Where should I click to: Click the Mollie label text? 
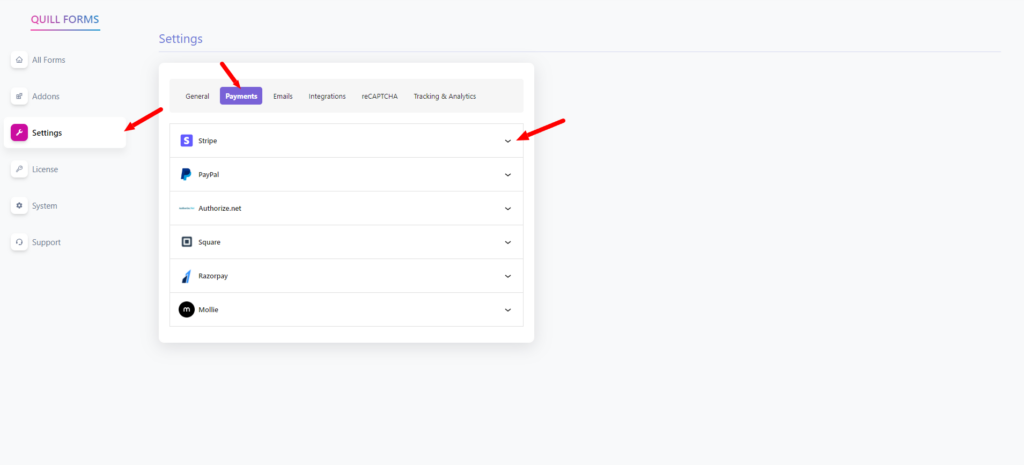click(208, 310)
